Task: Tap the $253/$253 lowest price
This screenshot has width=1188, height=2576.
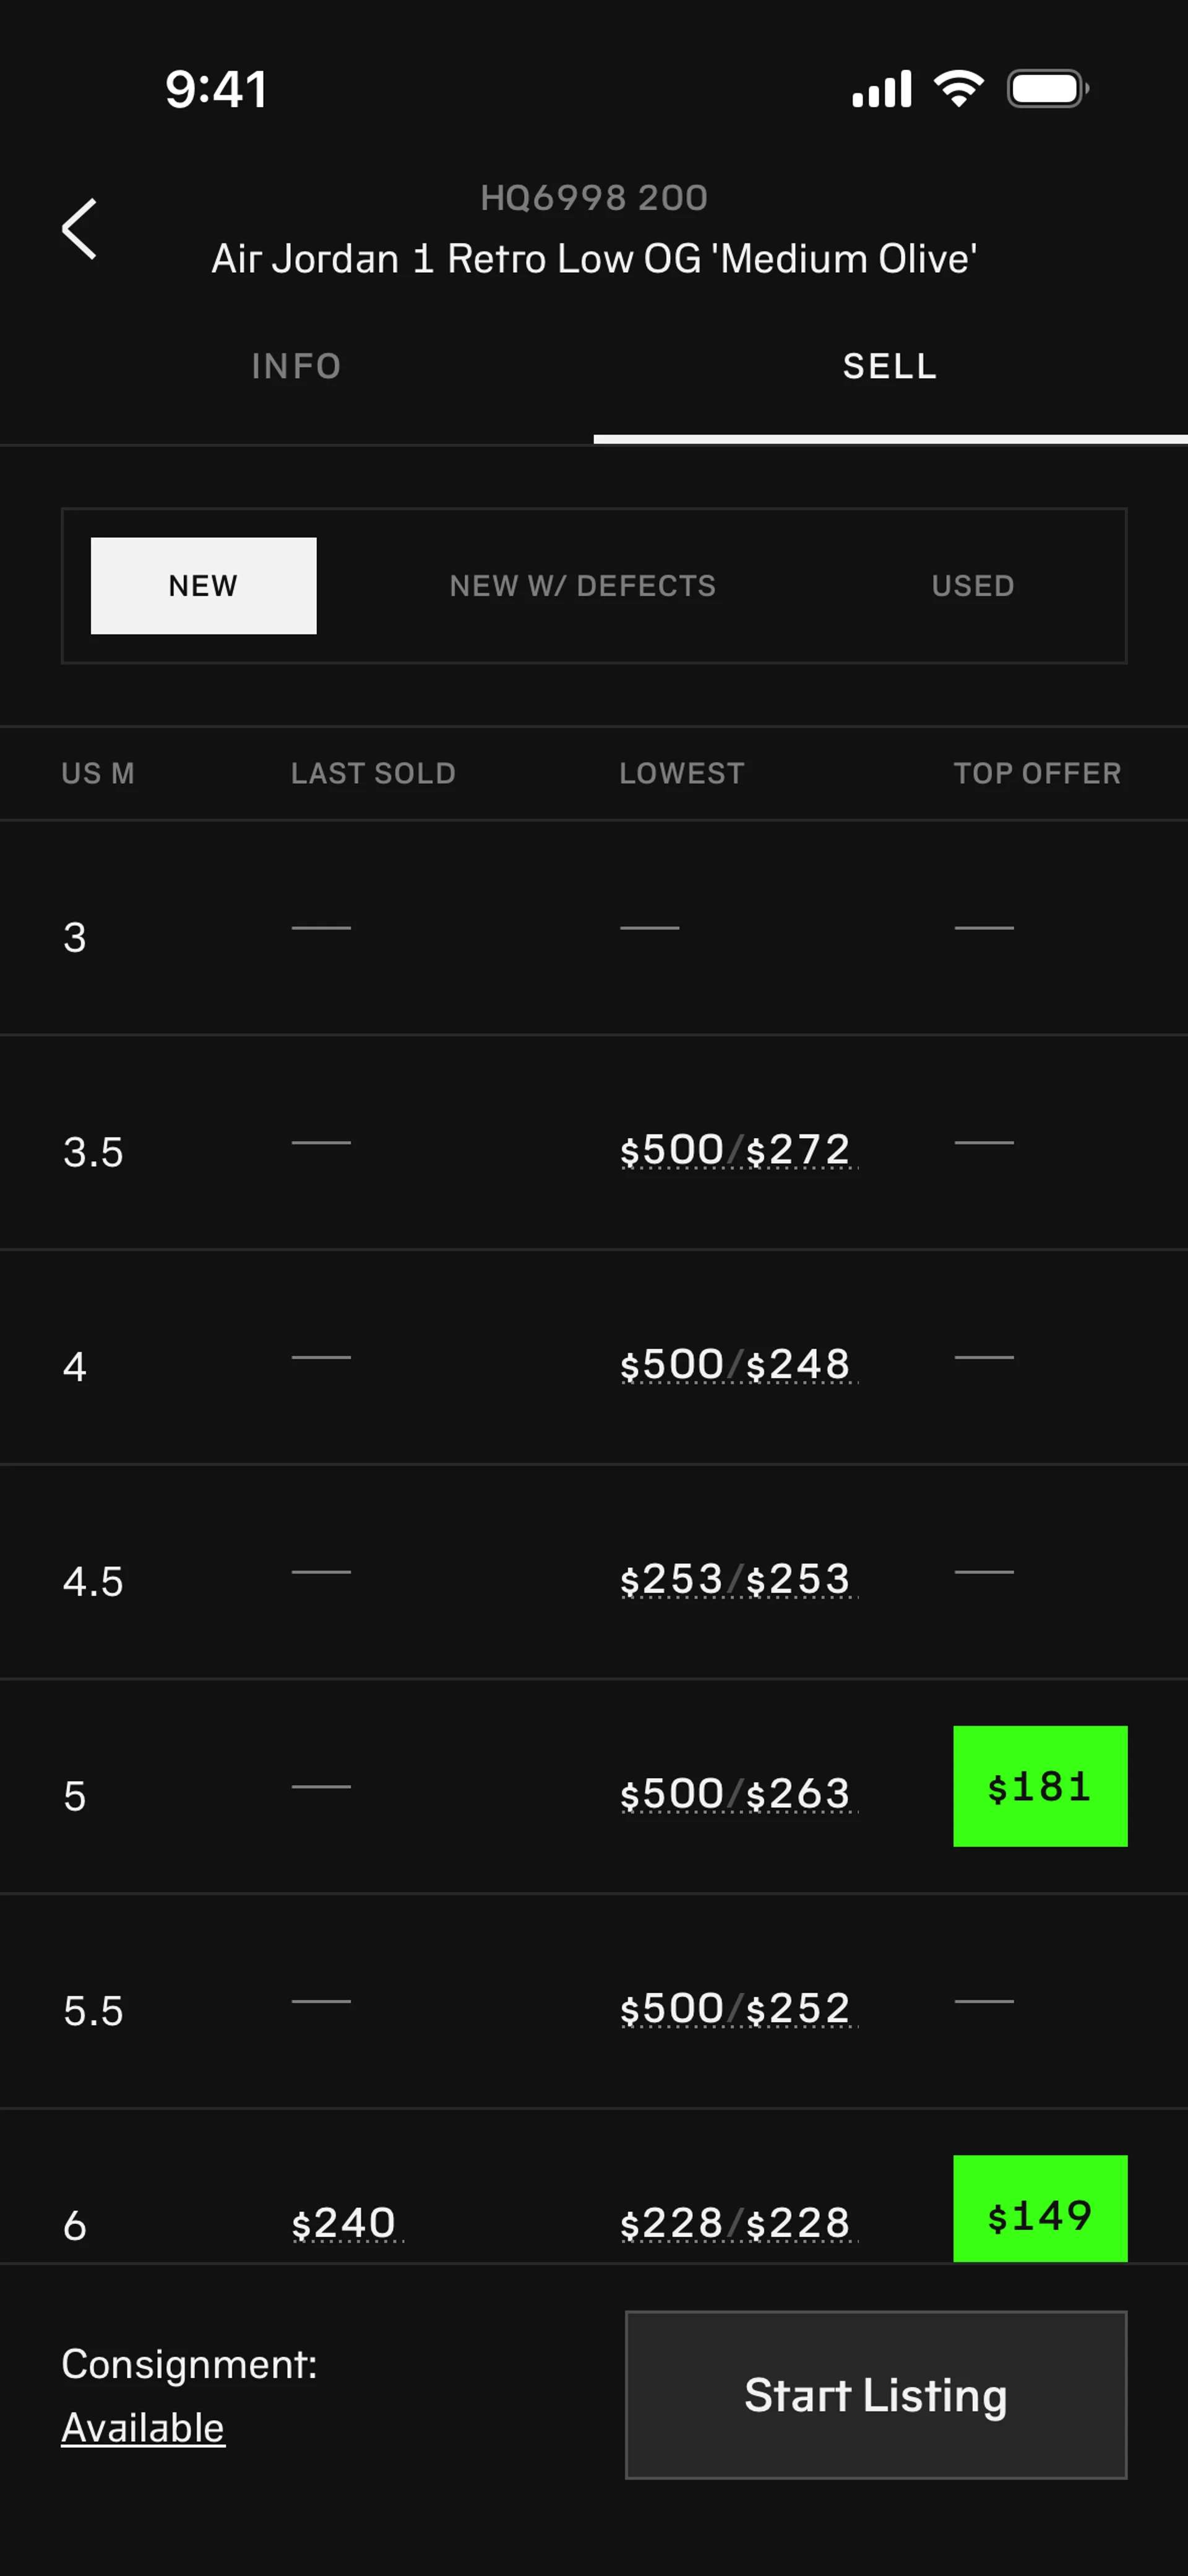Action: [x=736, y=1580]
